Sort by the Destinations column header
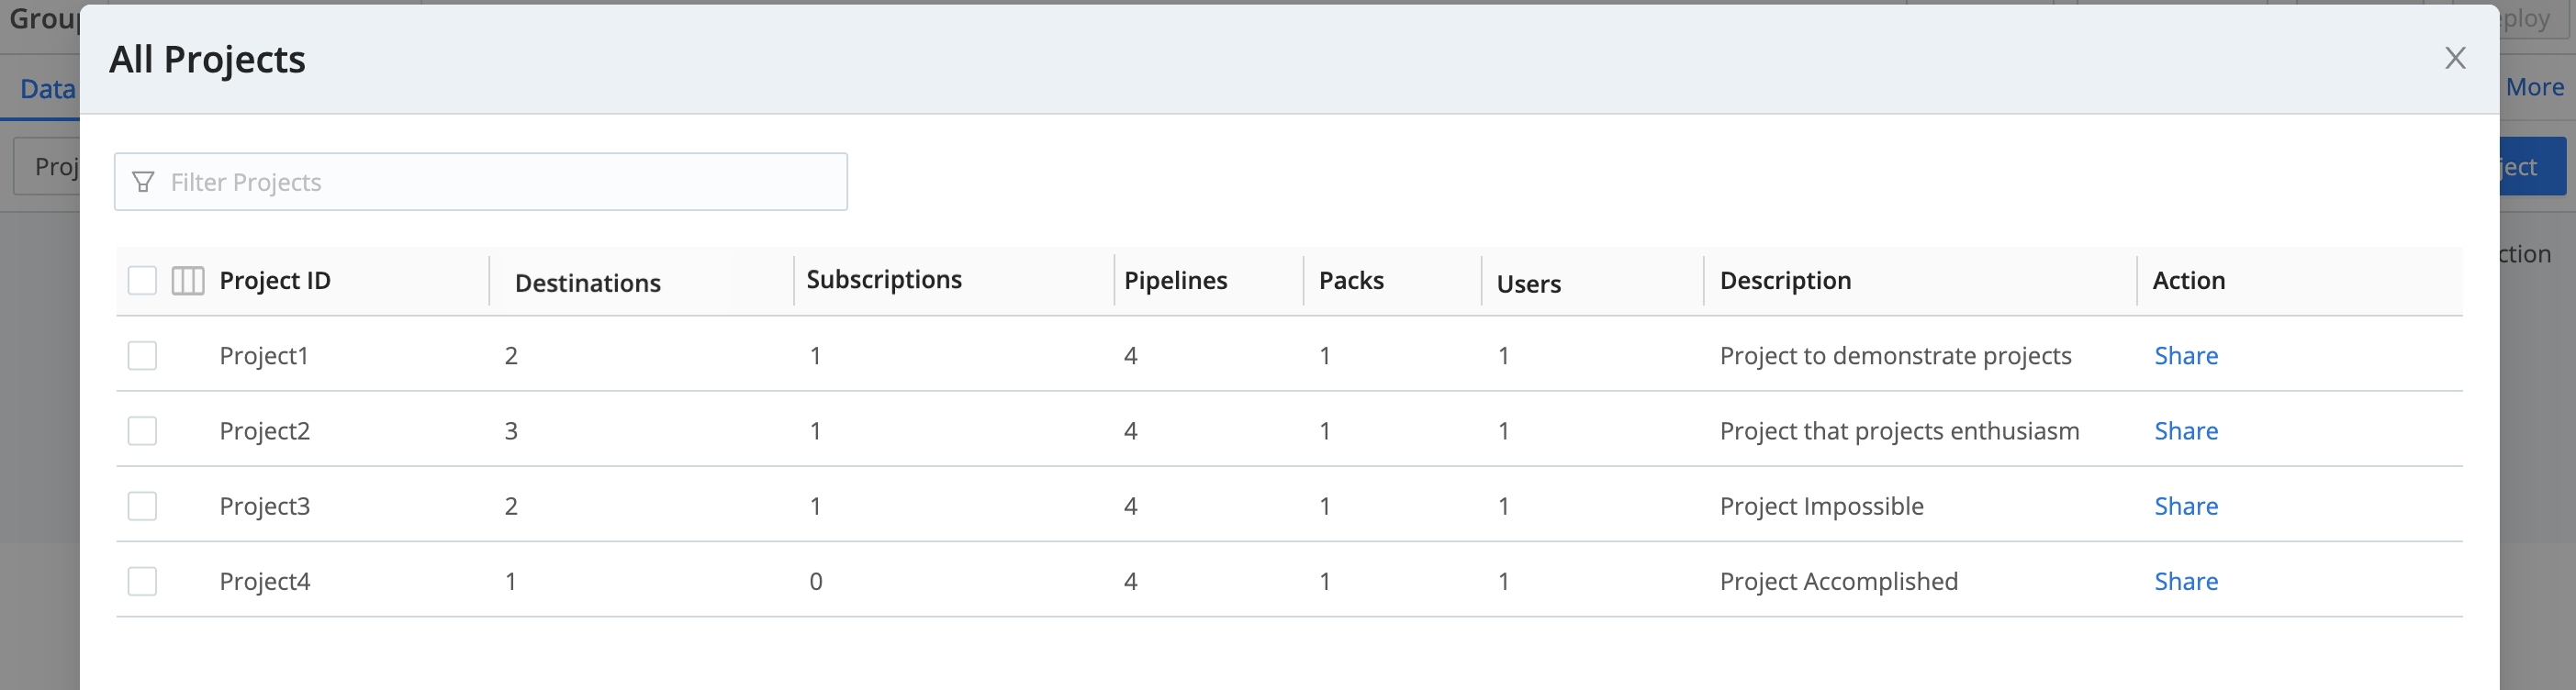2576x690 pixels. pos(588,284)
